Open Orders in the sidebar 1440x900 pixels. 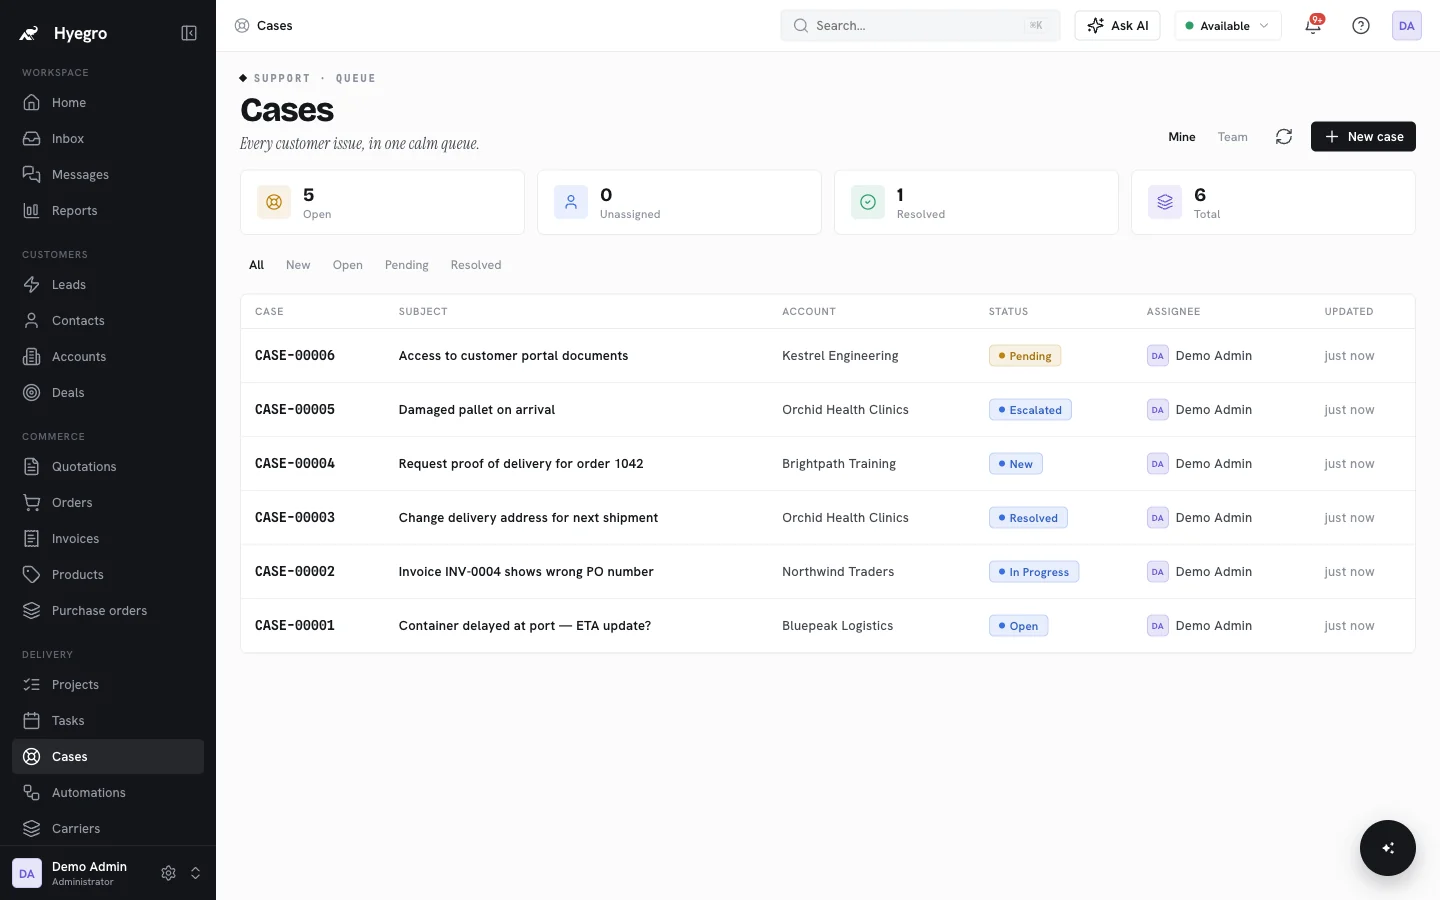point(108,502)
